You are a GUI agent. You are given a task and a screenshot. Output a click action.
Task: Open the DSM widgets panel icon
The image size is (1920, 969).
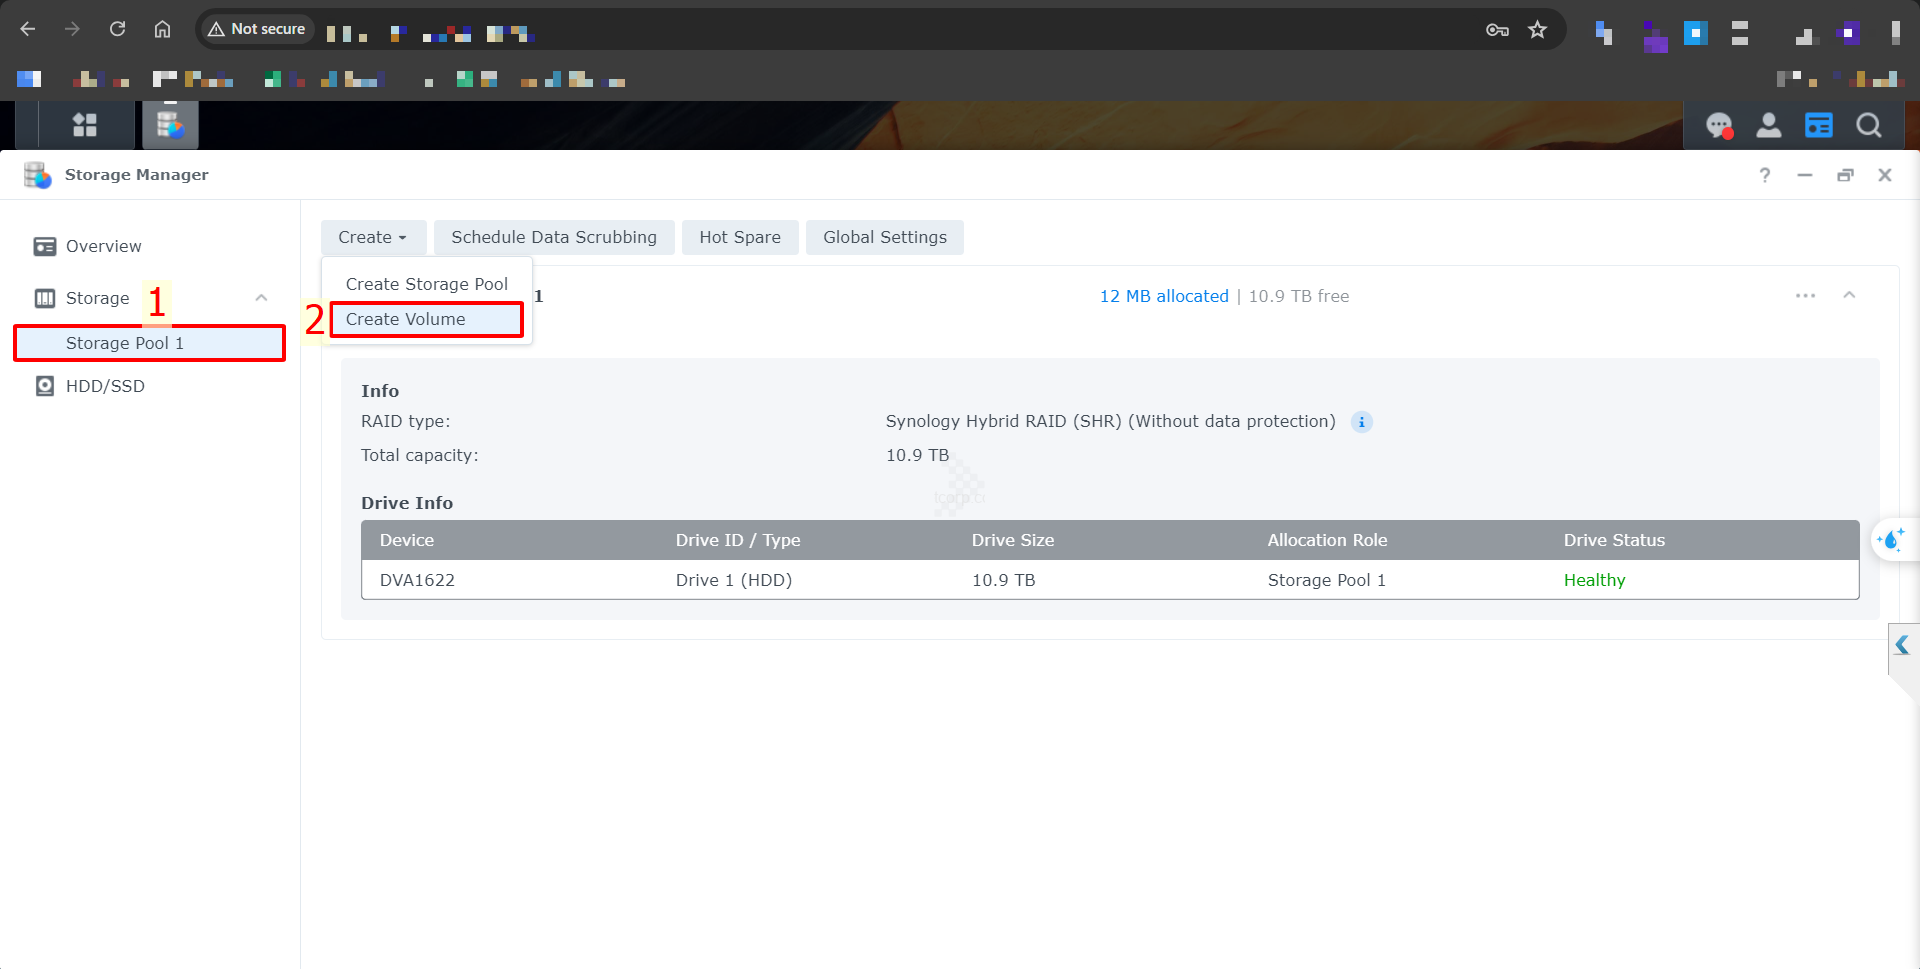[x=1818, y=125]
